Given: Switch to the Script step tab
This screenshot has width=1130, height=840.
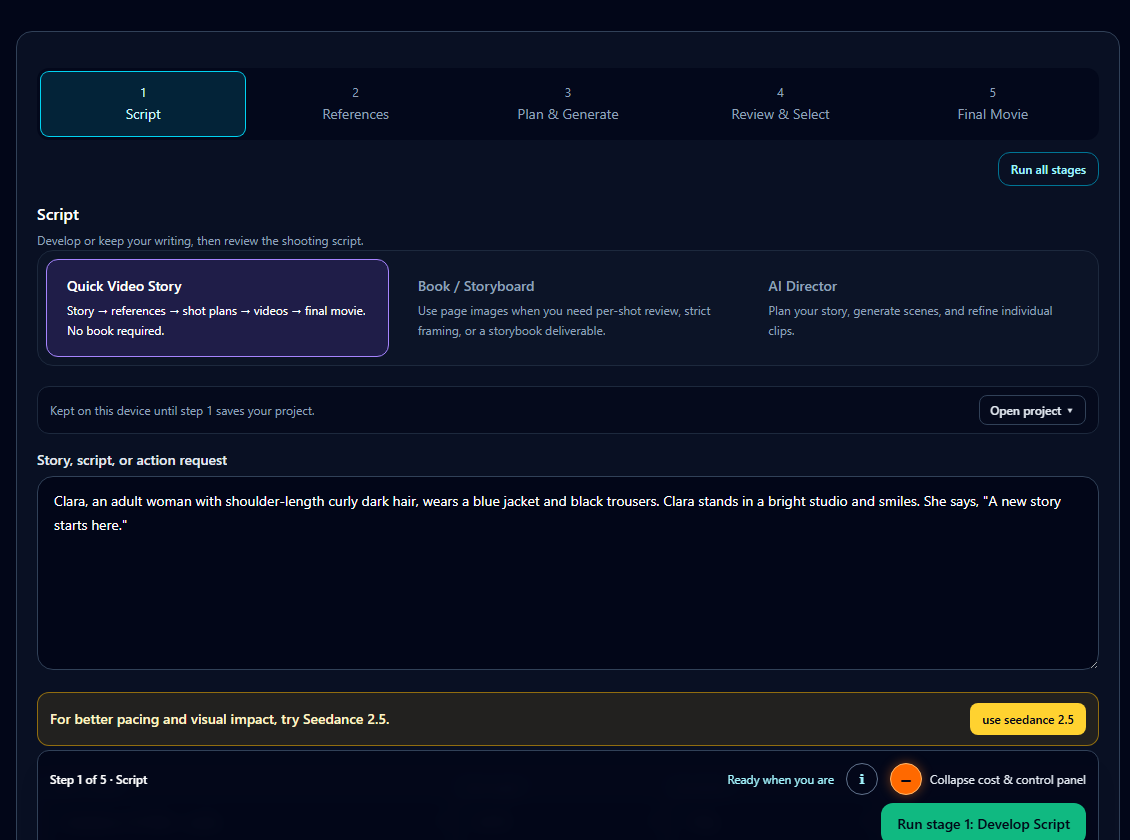Looking at the screenshot, I should (143, 104).
